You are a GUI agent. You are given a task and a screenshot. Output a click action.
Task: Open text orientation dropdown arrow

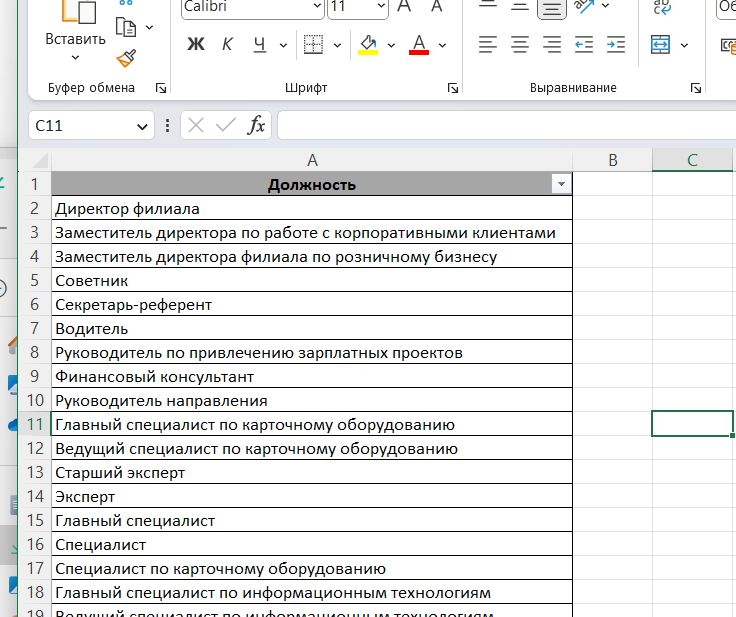tap(606, 6)
